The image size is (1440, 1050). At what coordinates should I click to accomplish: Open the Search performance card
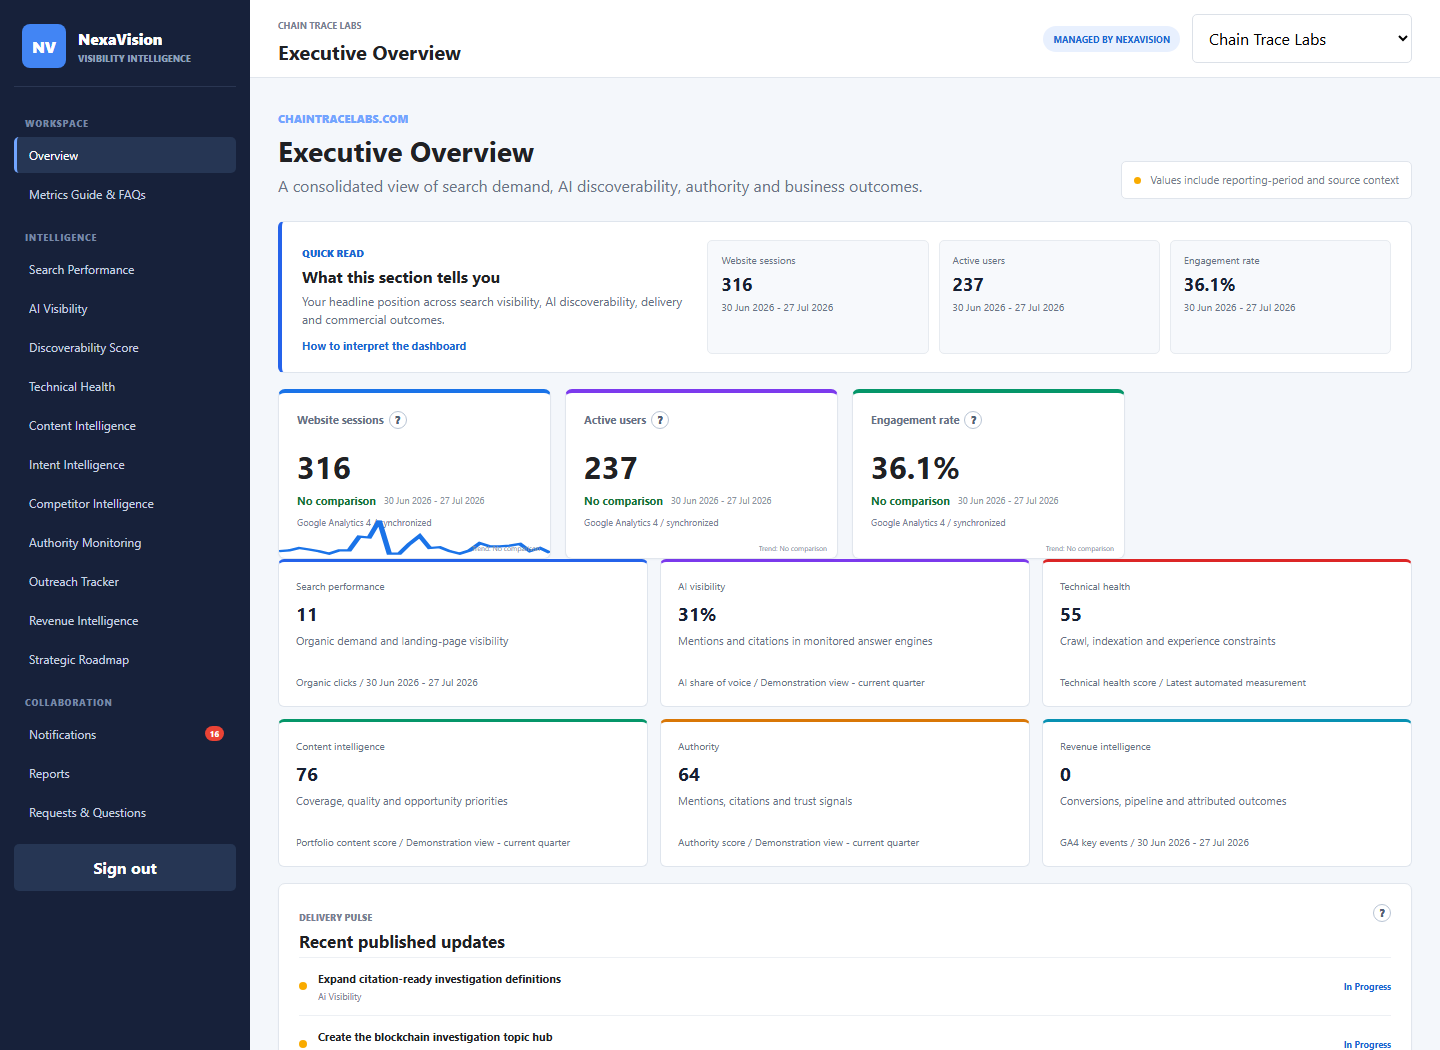[x=463, y=633]
